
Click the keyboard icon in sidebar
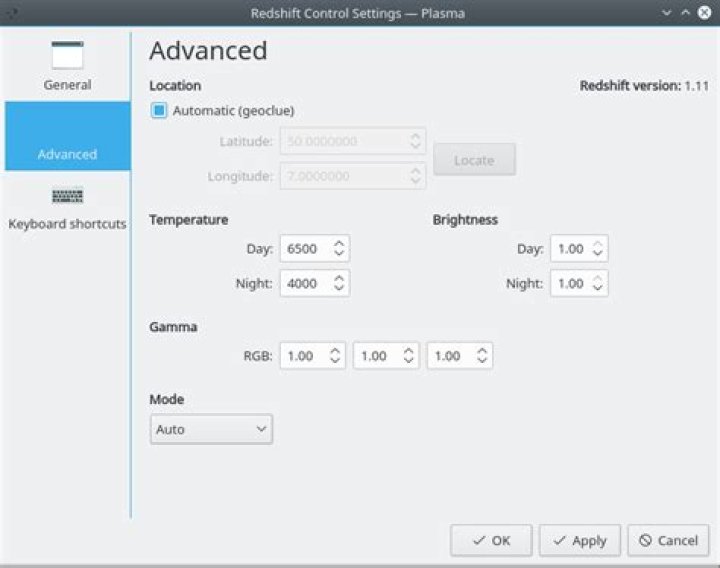[68, 196]
